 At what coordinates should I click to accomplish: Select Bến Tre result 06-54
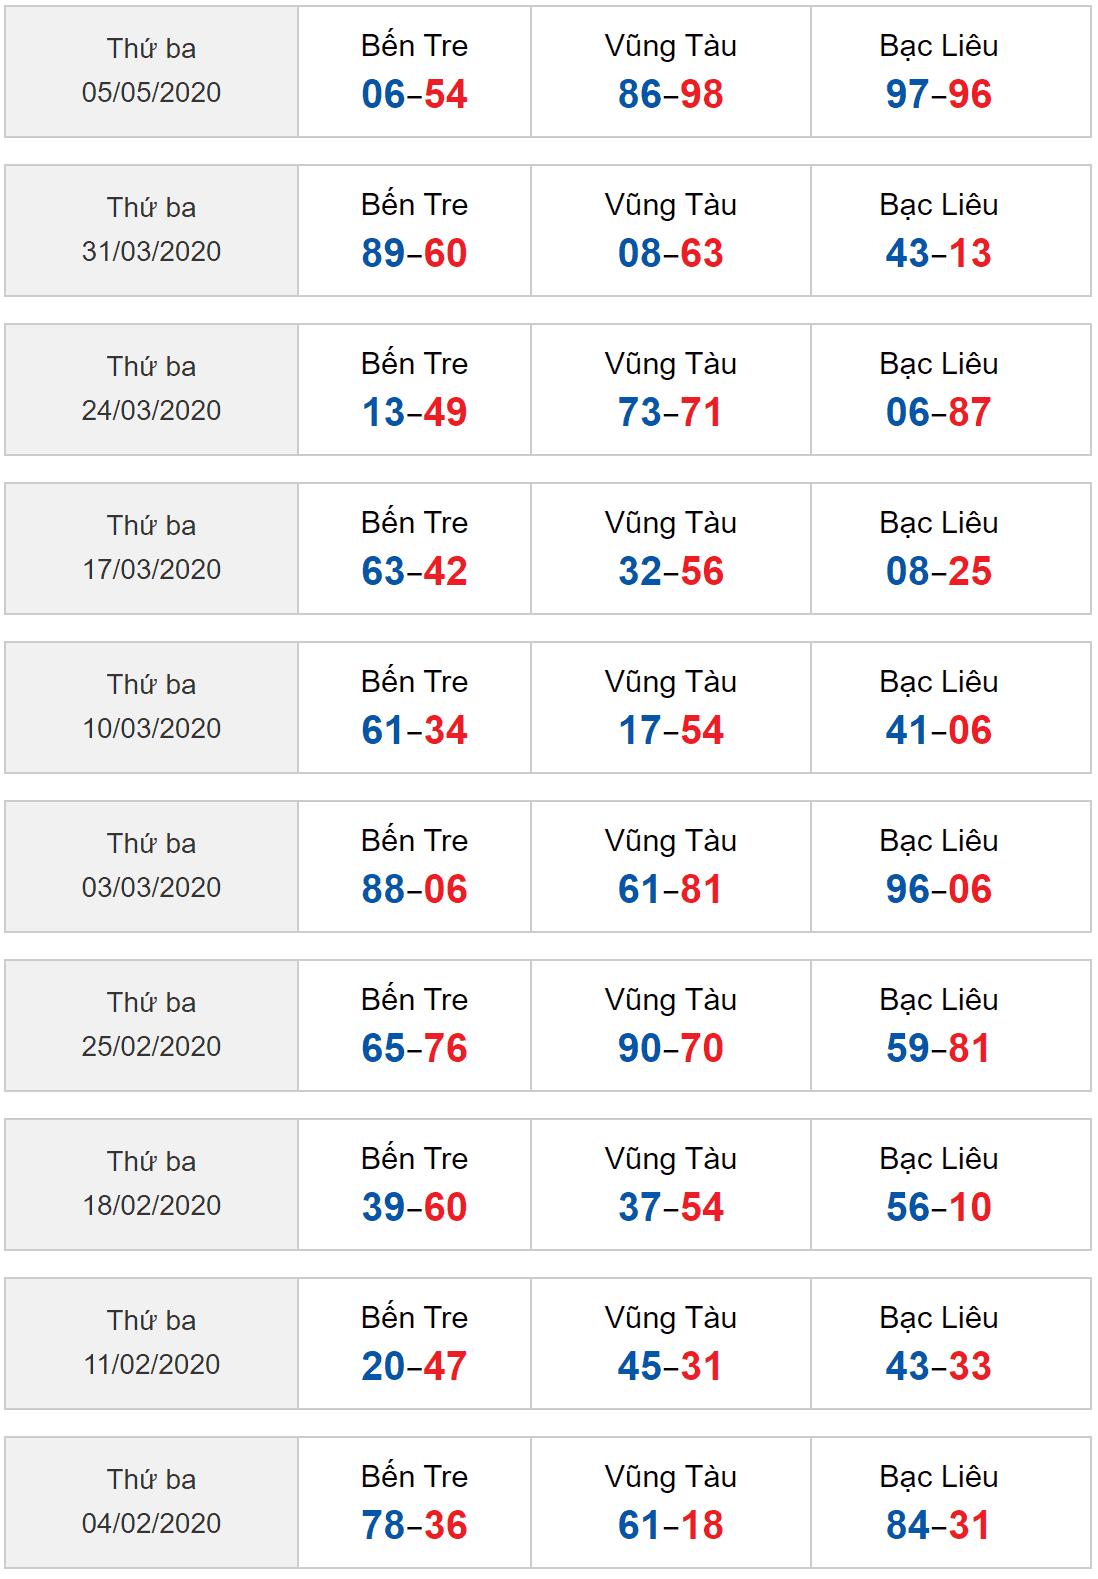click(x=414, y=94)
